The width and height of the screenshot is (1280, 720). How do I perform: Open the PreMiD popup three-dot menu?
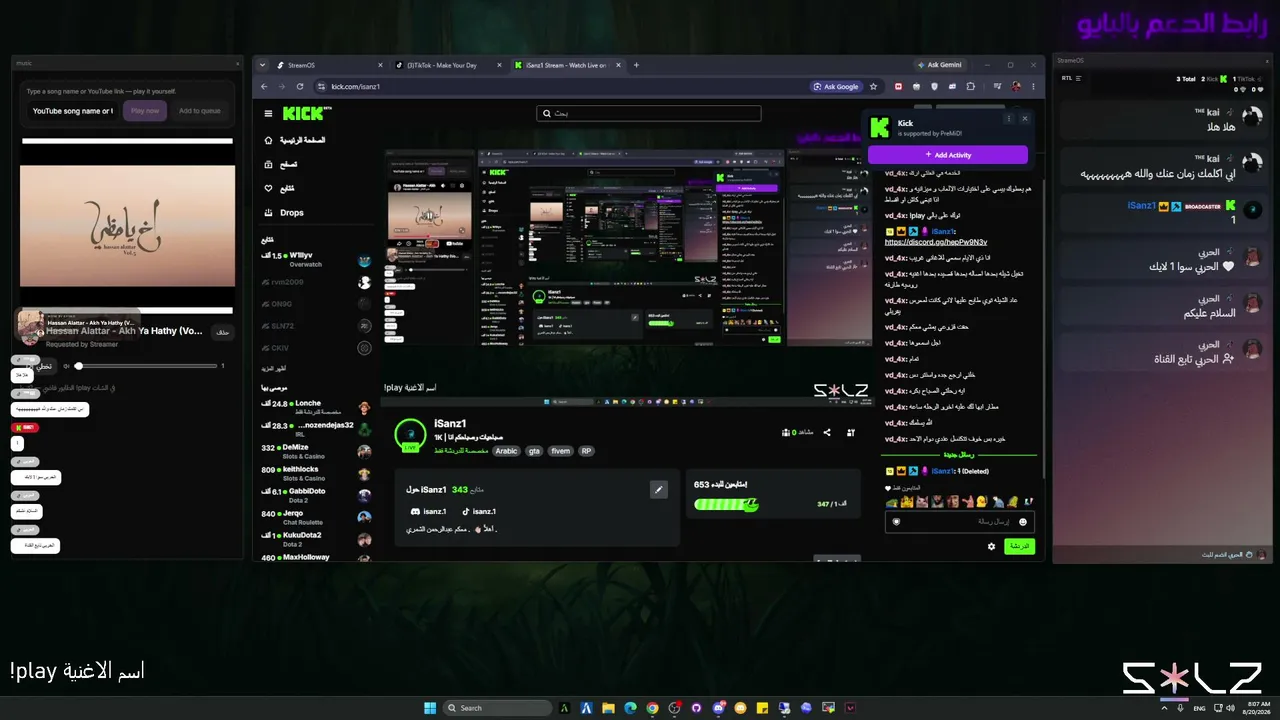click(1008, 118)
